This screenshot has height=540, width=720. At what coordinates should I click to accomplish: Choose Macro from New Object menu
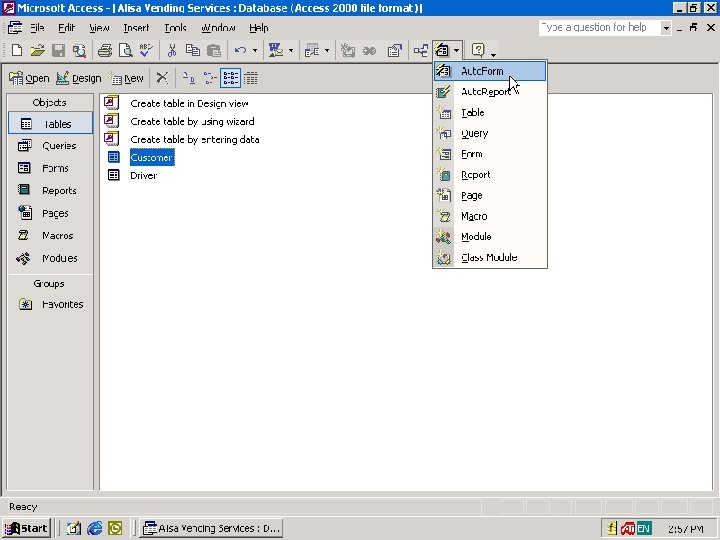pyautogui.click(x=490, y=216)
